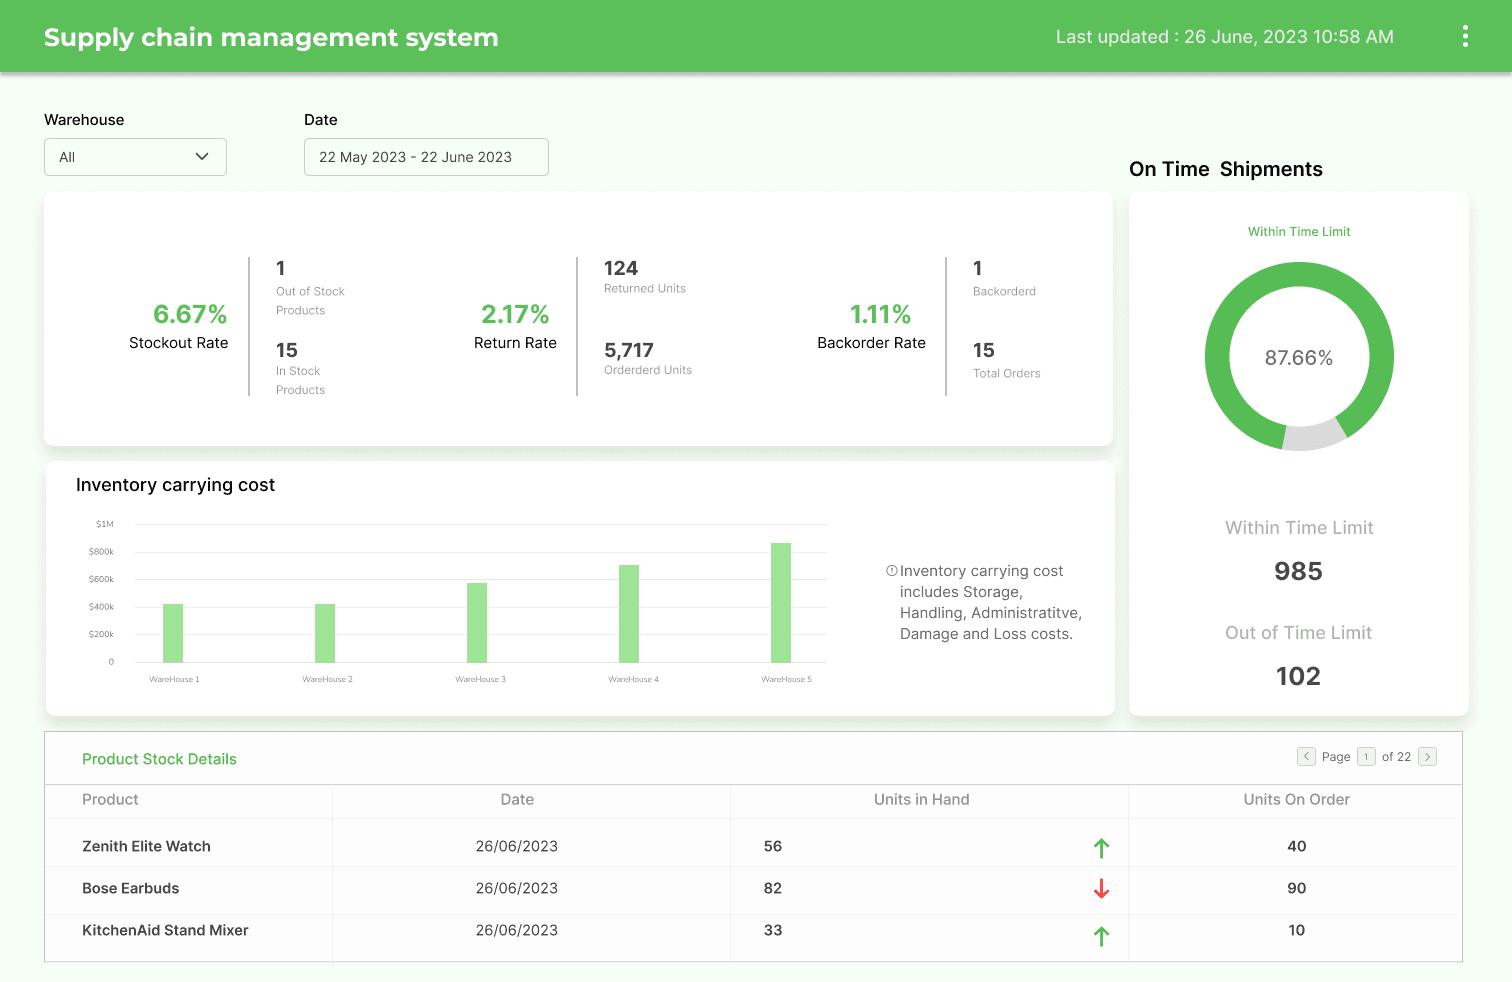Click the chevron inside the Warehouse selector

coord(203,157)
